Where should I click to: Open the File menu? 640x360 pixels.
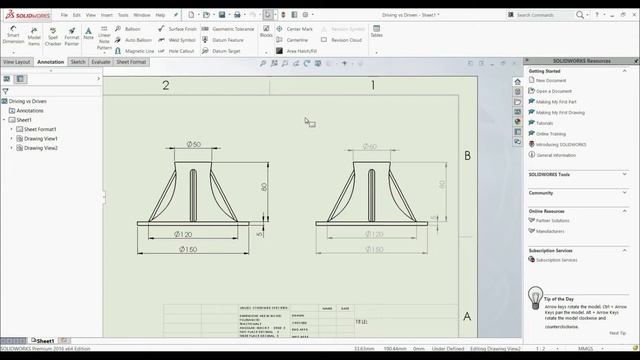pyautogui.click(x=64, y=15)
